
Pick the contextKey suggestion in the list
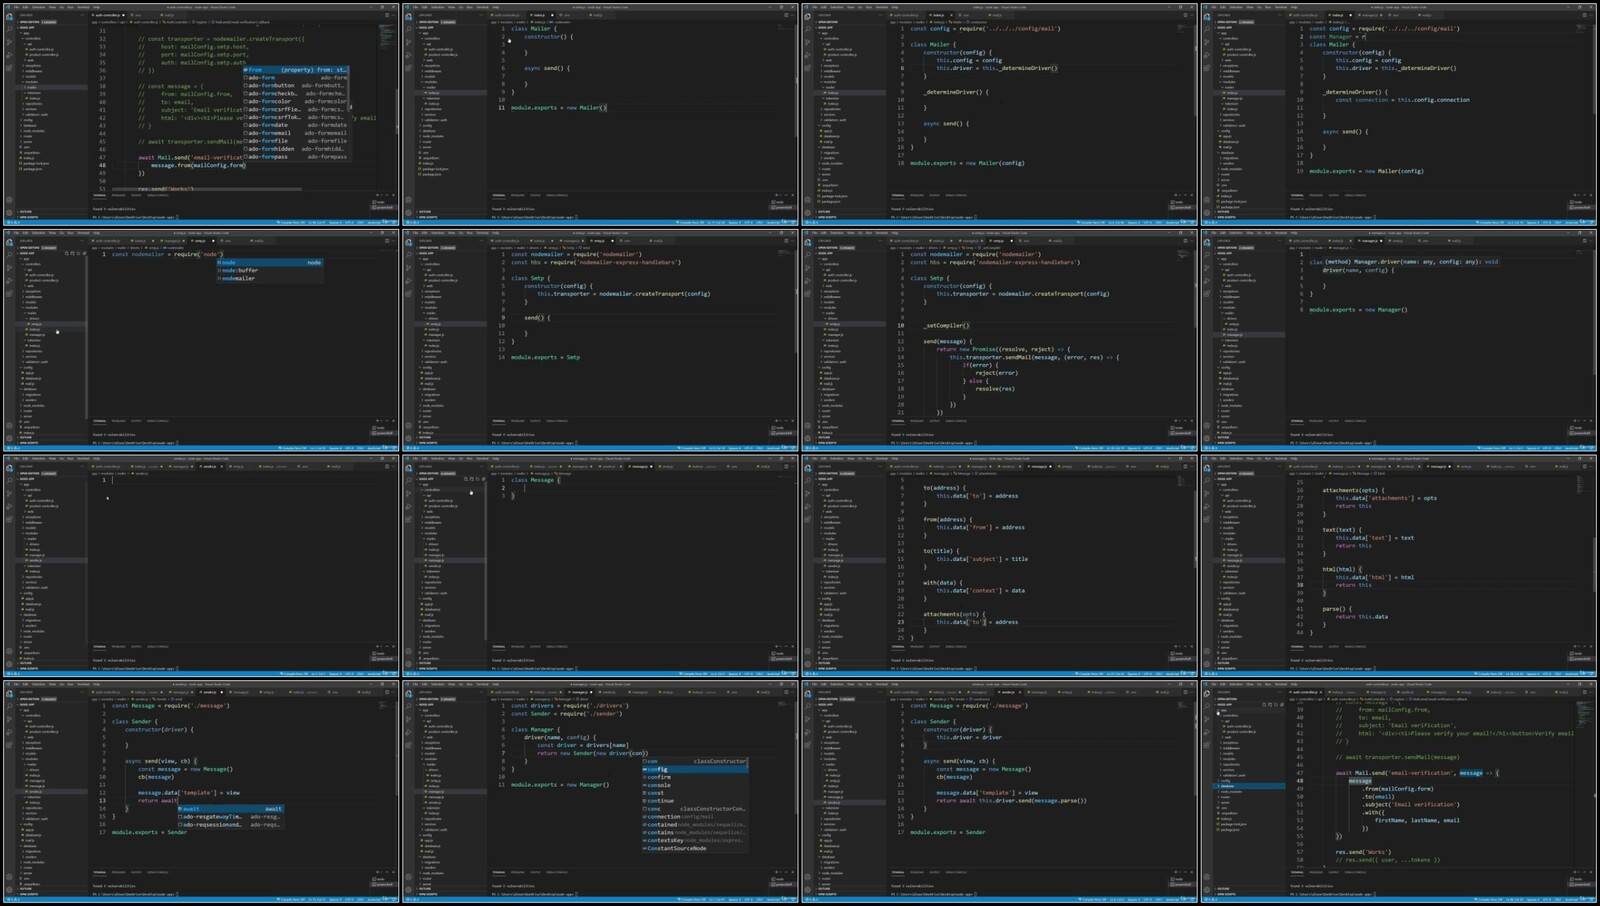[694, 840]
